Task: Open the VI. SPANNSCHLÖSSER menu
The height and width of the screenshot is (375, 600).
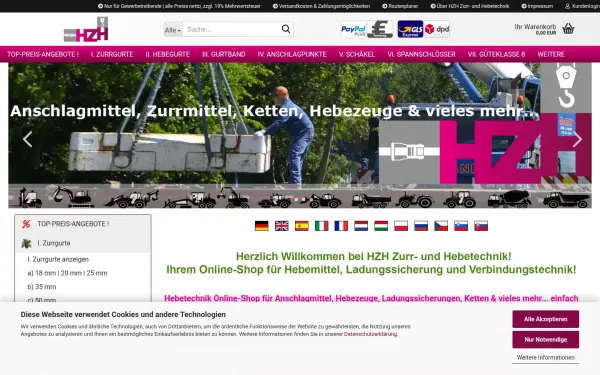Action: tap(421, 54)
